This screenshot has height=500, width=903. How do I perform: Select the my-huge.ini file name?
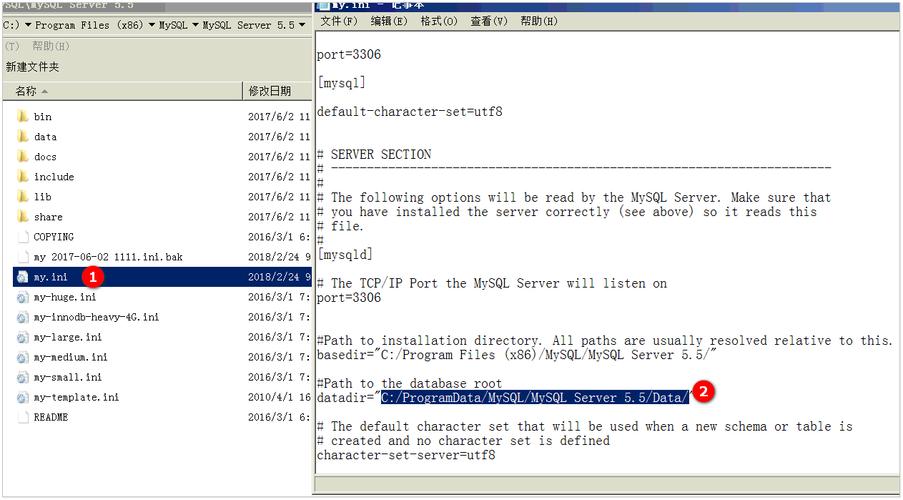point(65,297)
